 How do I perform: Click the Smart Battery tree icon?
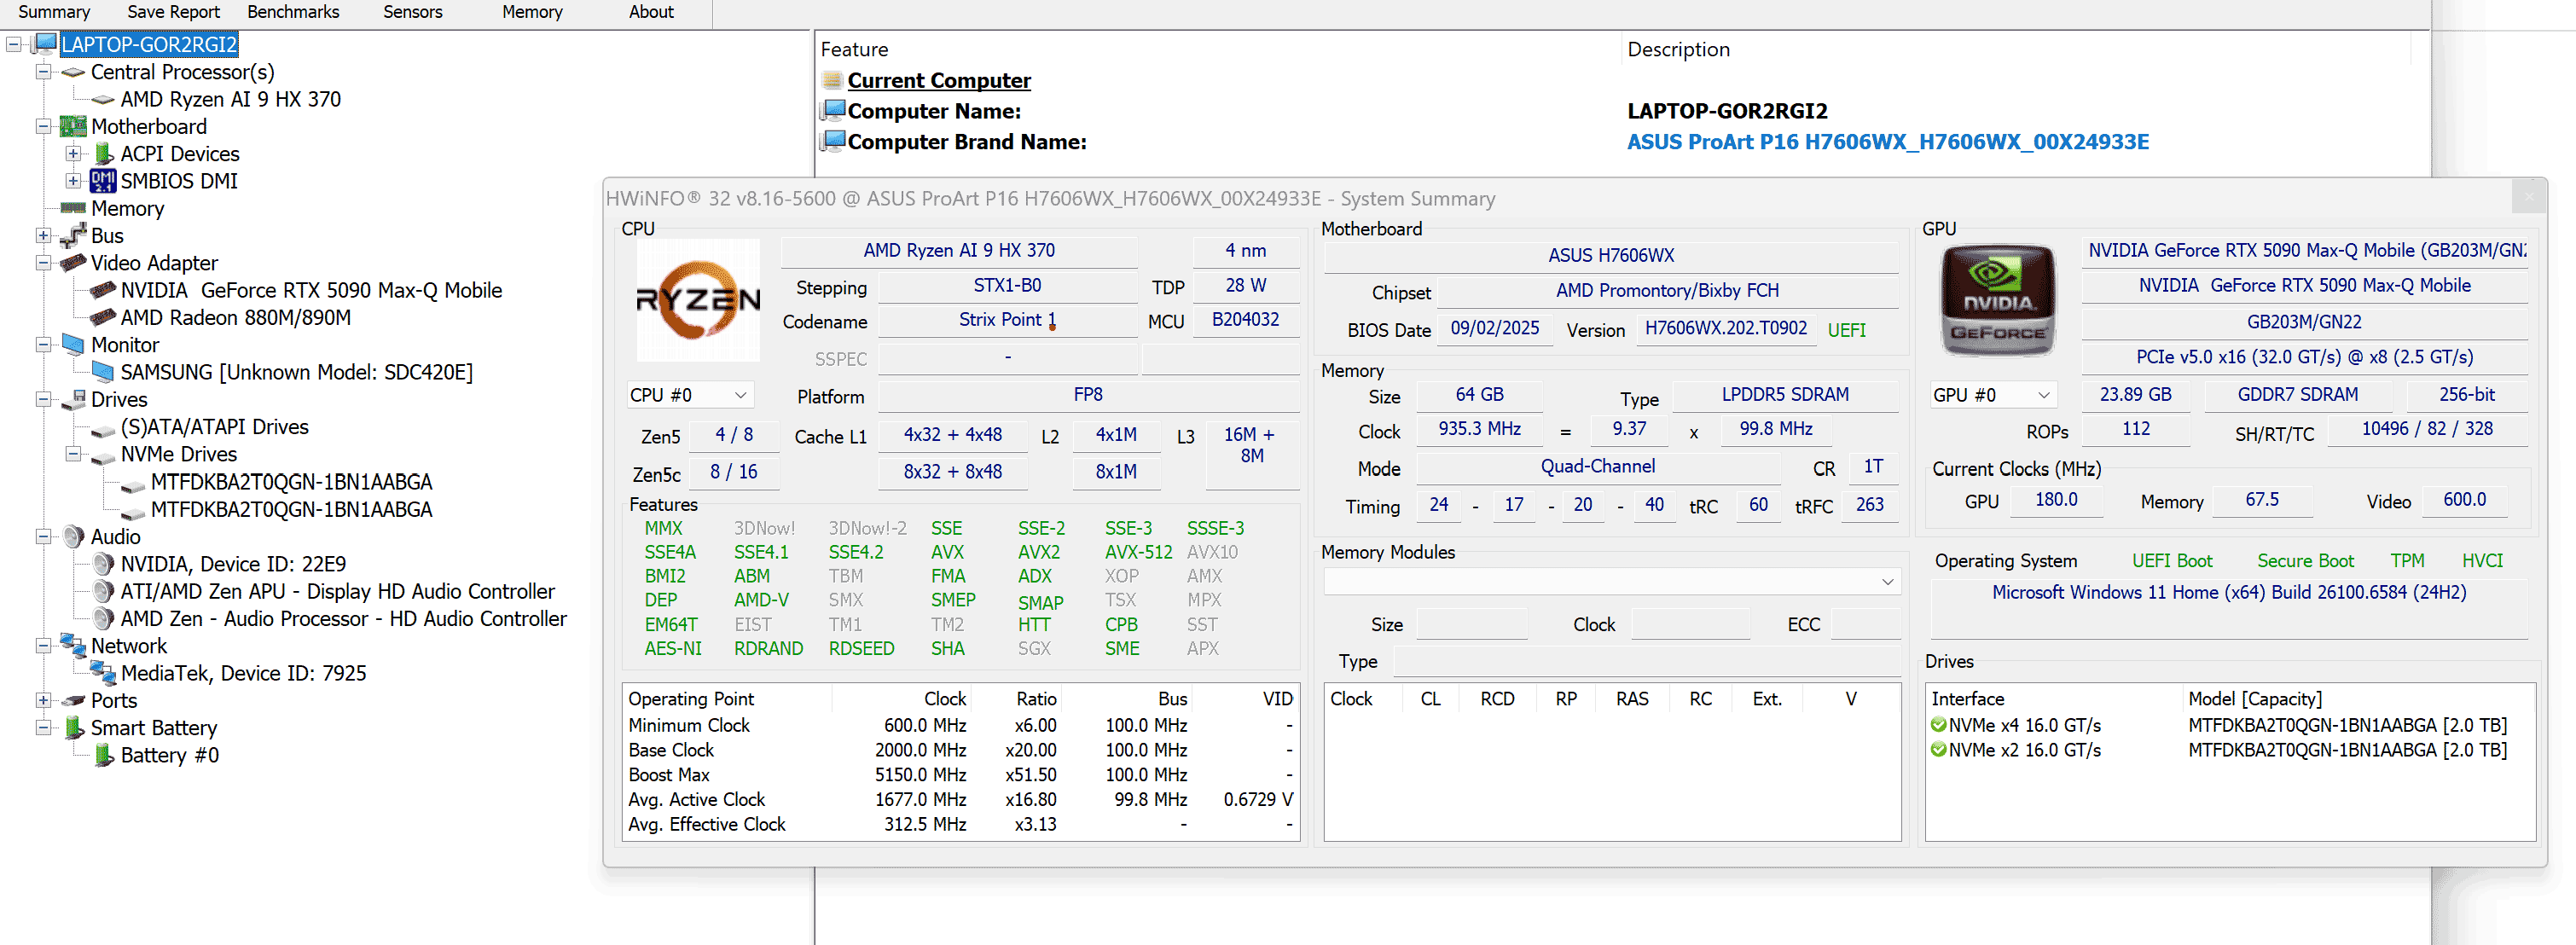pos(74,728)
